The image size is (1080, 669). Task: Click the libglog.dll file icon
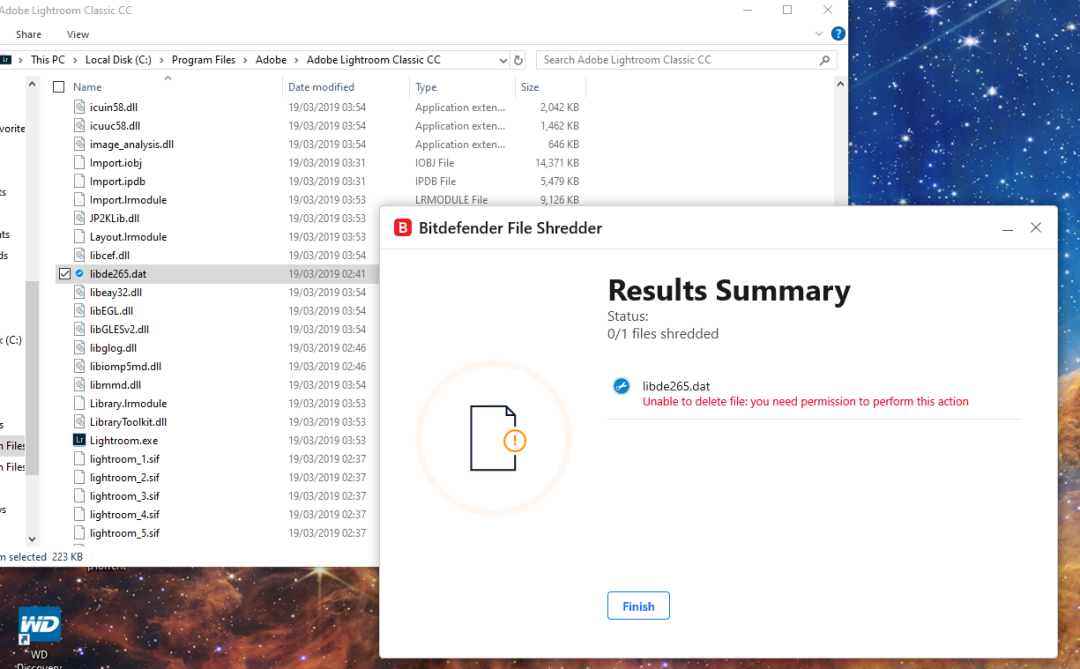[x=79, y=348]
